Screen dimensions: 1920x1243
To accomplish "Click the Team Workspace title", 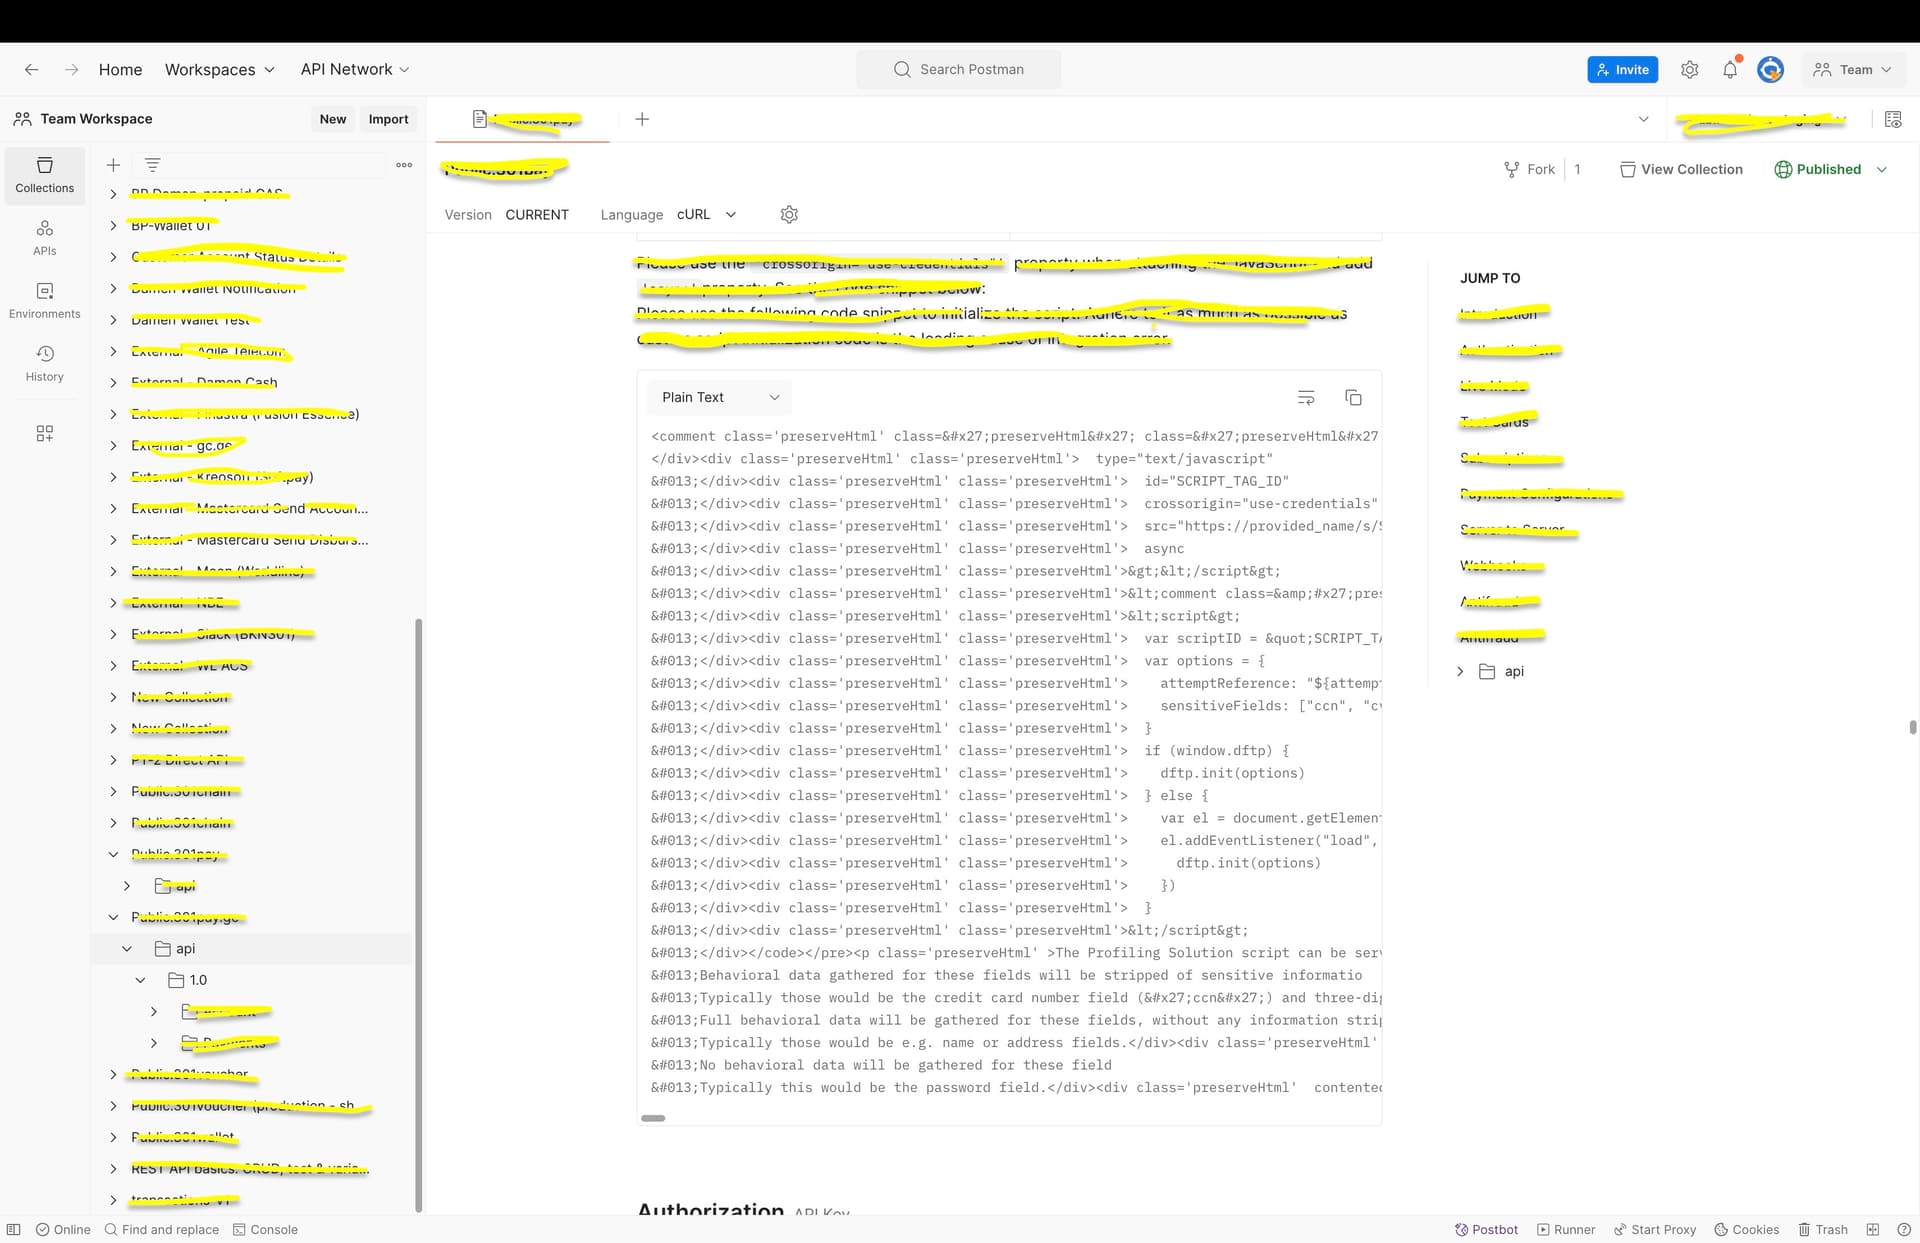I will tap(96, 119).
